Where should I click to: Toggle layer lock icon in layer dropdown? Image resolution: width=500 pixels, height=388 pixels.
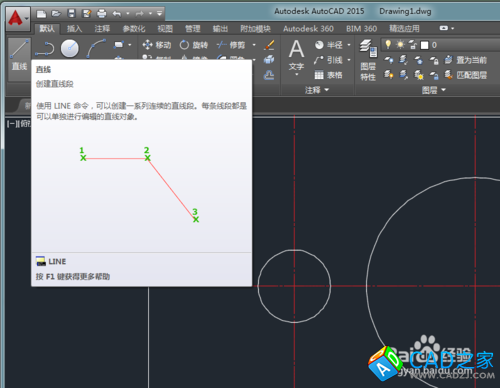click(413, 45)
